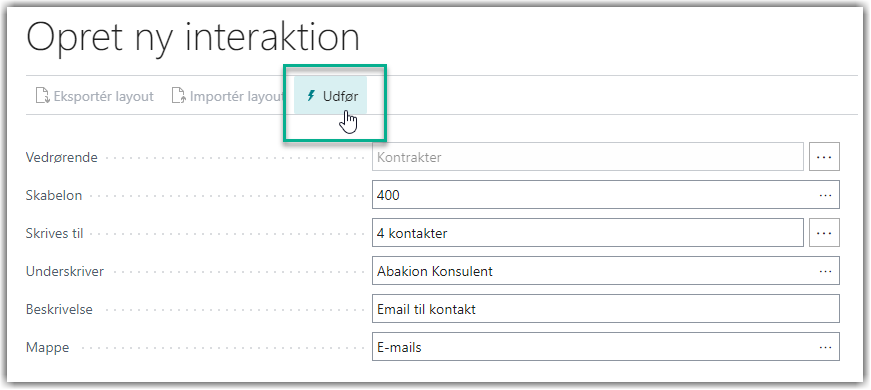The width and height of the screenshot is (871, 390).
Task: Click the Eksportér layout document icon
Action: click(43, 96)
